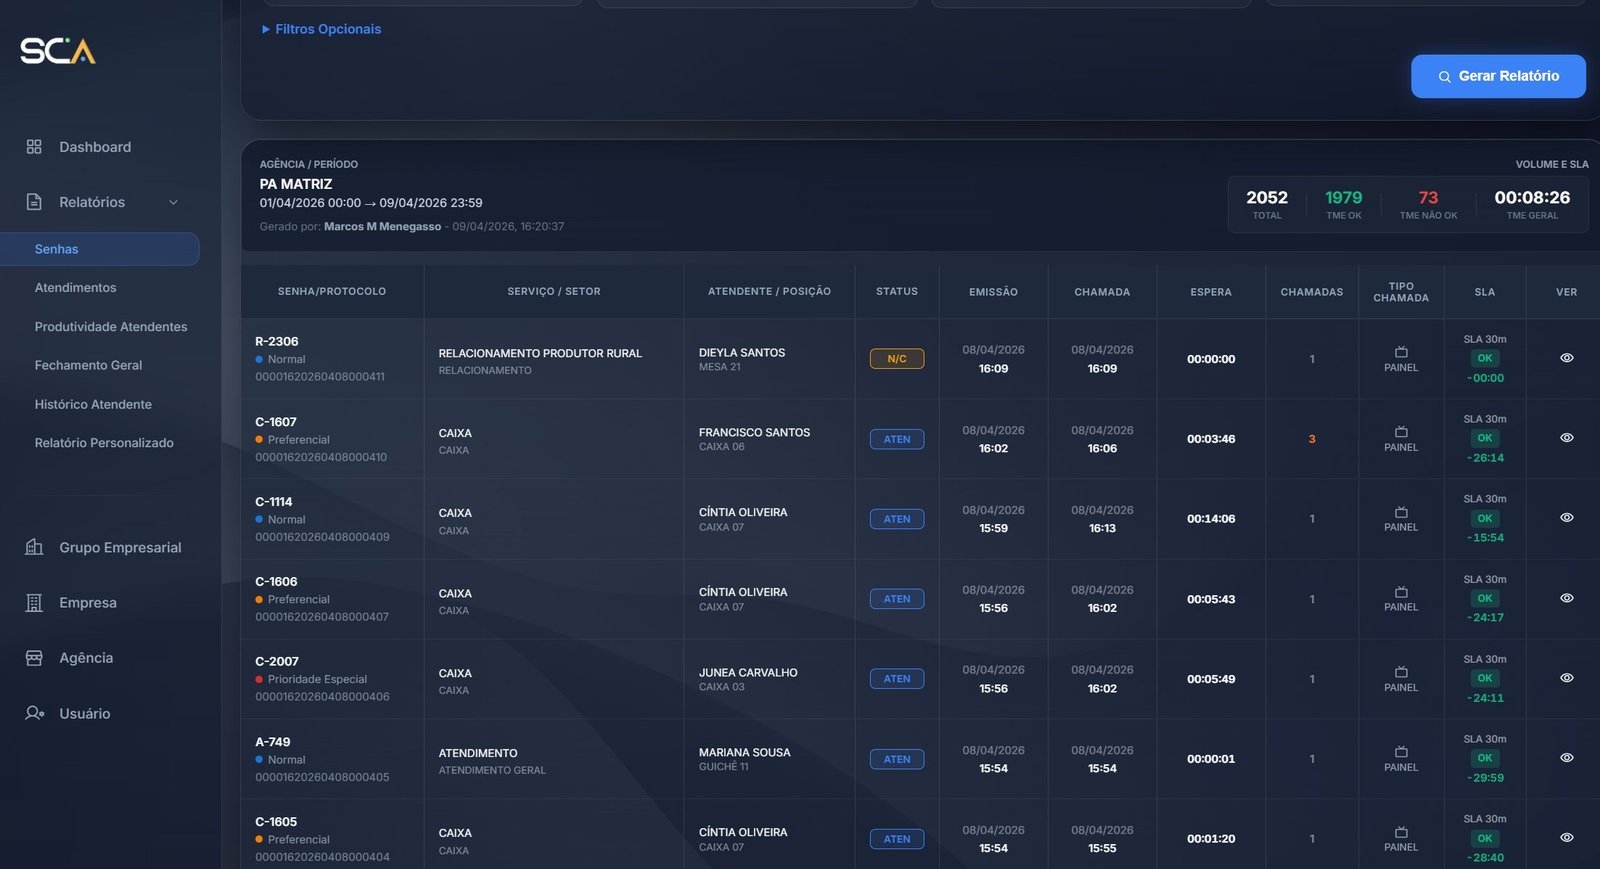The height and width of the screenshot is (869, 1600).
Task: Show details for ticket C-1607 eye icon
Action: (x=1566, y=438)
